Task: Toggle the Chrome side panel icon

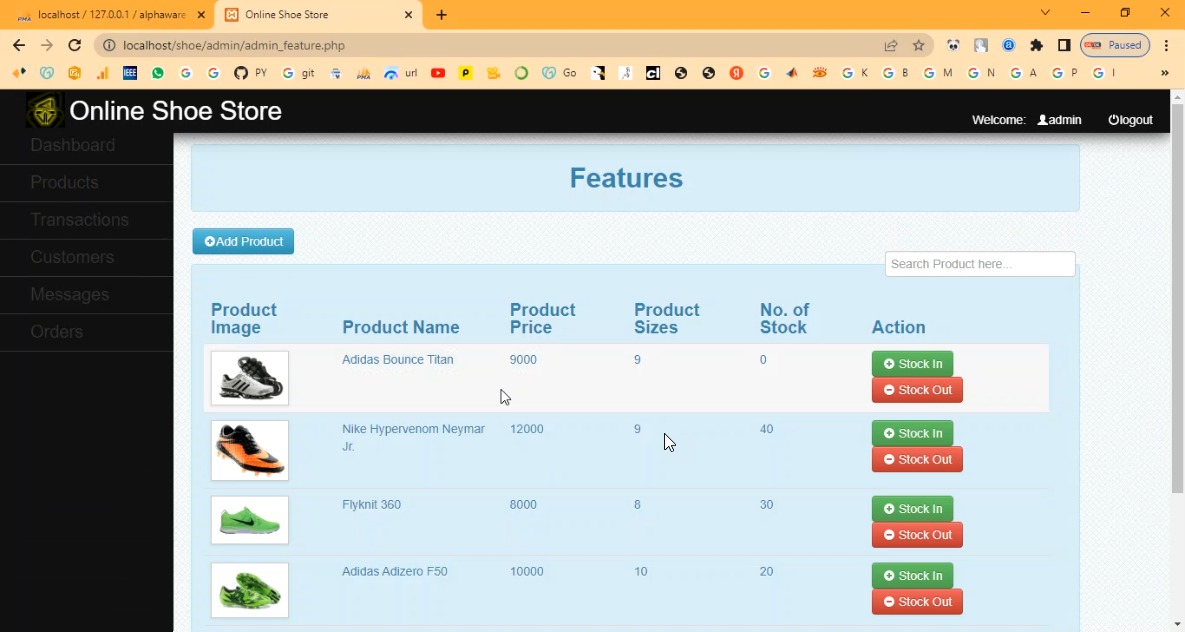Action: (1064, 45)
